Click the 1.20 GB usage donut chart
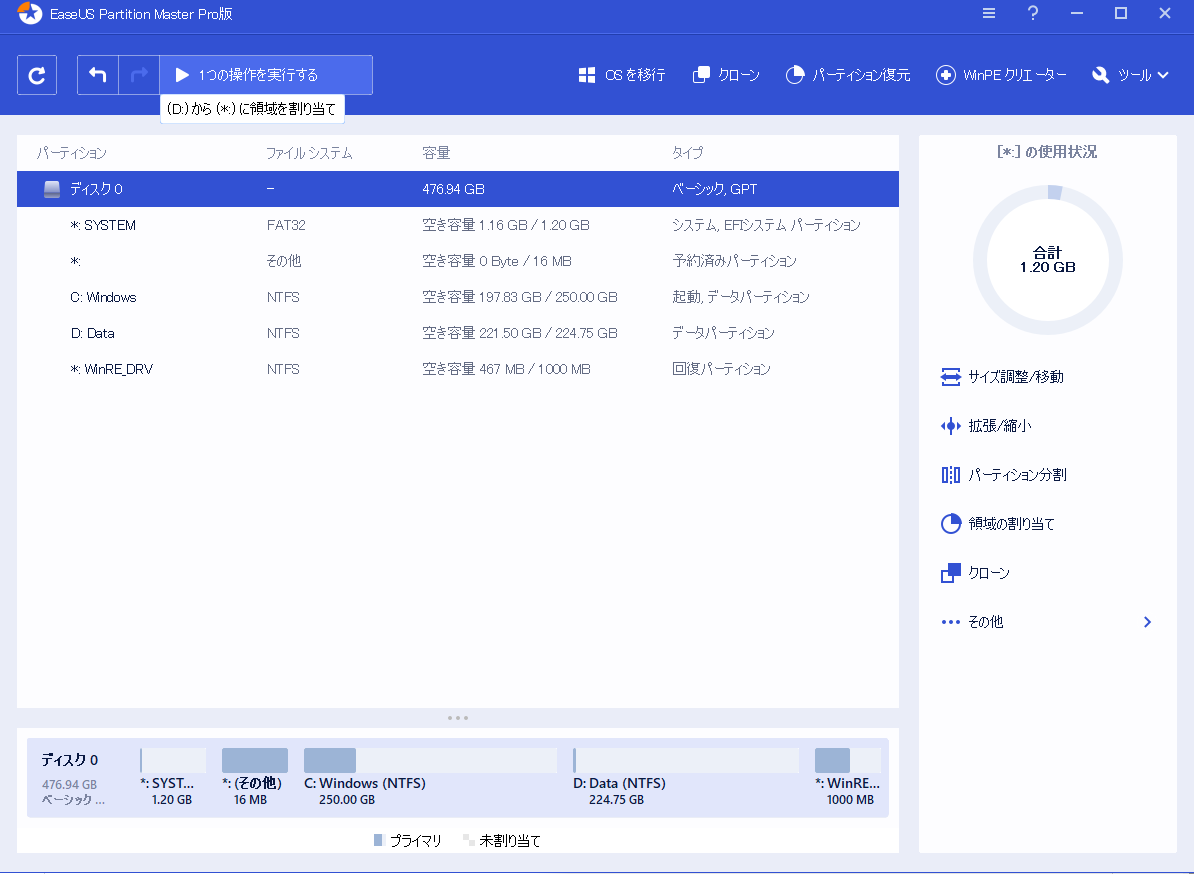The width and height of the screenshot is (1194, 874). [1047, 258]
